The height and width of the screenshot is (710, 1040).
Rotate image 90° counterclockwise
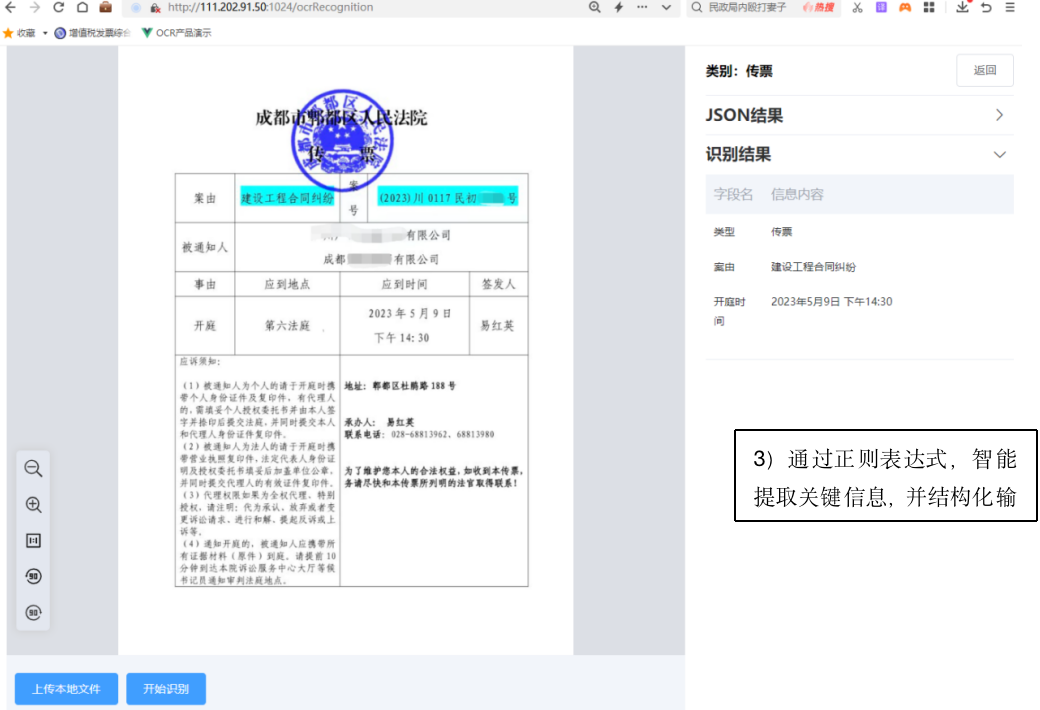33,577
